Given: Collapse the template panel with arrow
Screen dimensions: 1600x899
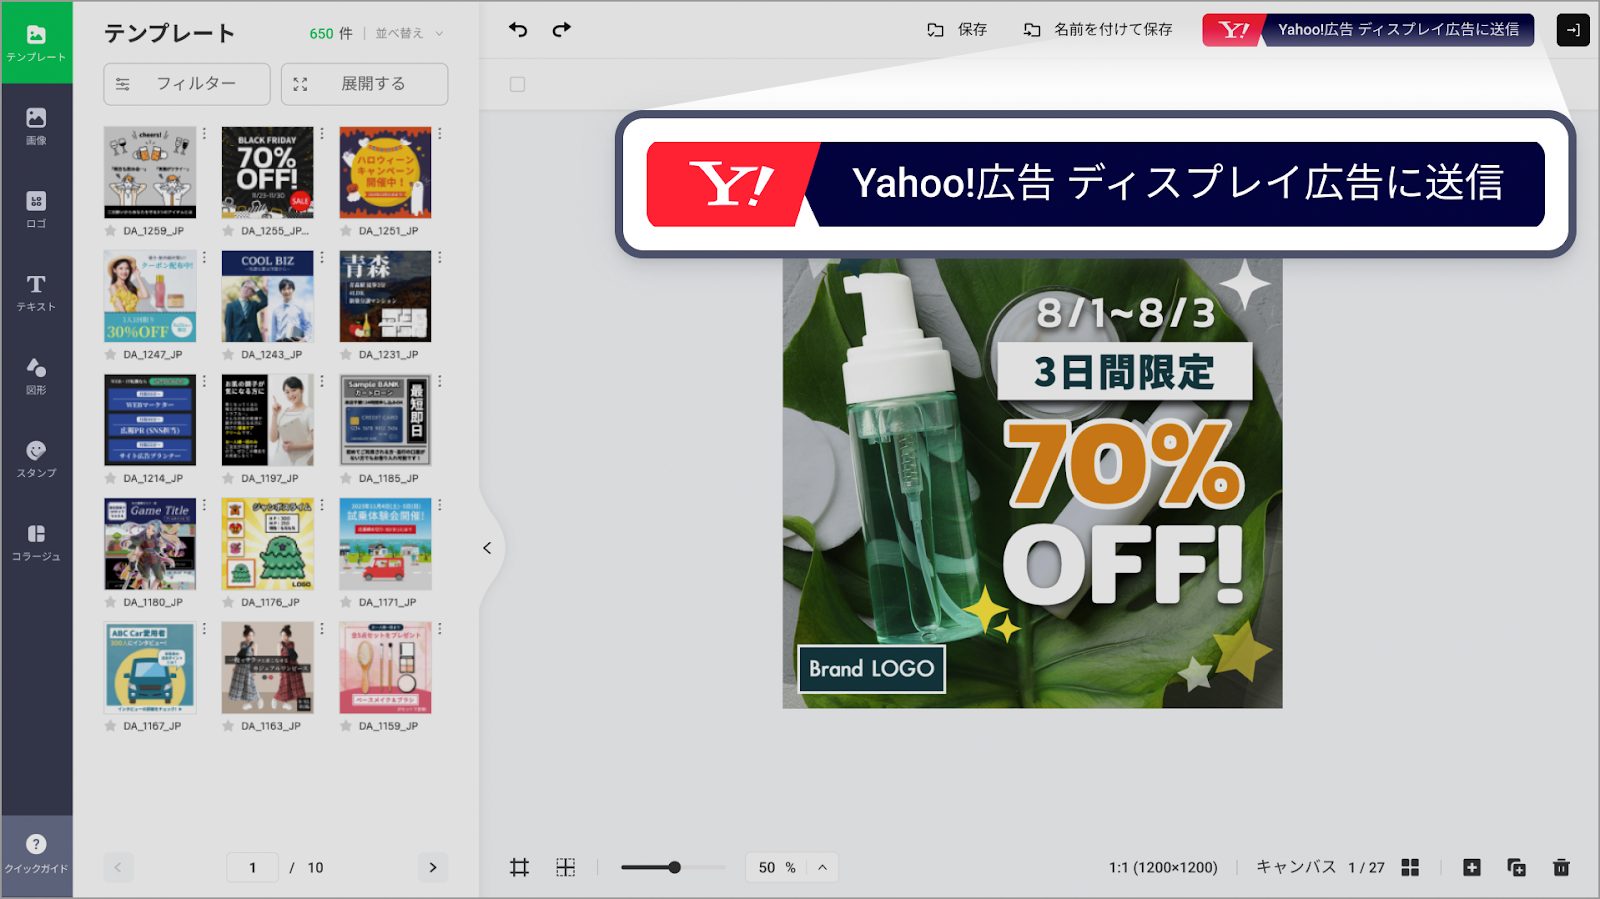Looking at the screenshot, I should coord(487,548).
